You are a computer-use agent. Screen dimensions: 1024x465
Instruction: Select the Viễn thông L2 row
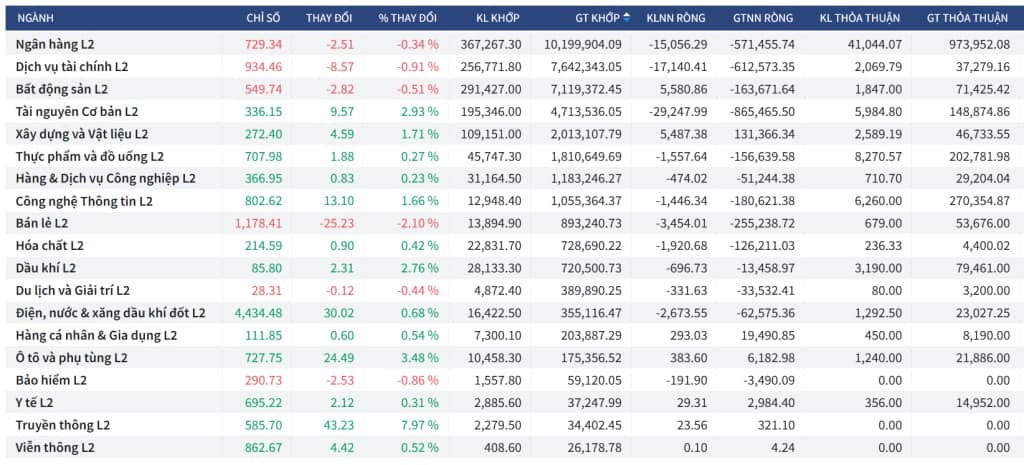pyautogui.click(x=55, y=447)
